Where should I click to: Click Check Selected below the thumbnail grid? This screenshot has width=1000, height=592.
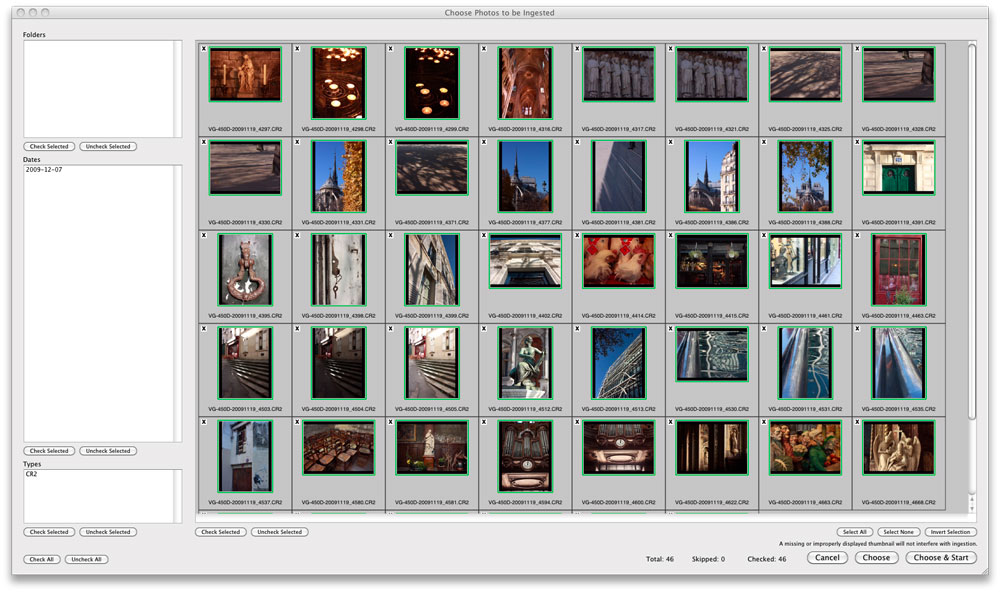coord(221,532)
